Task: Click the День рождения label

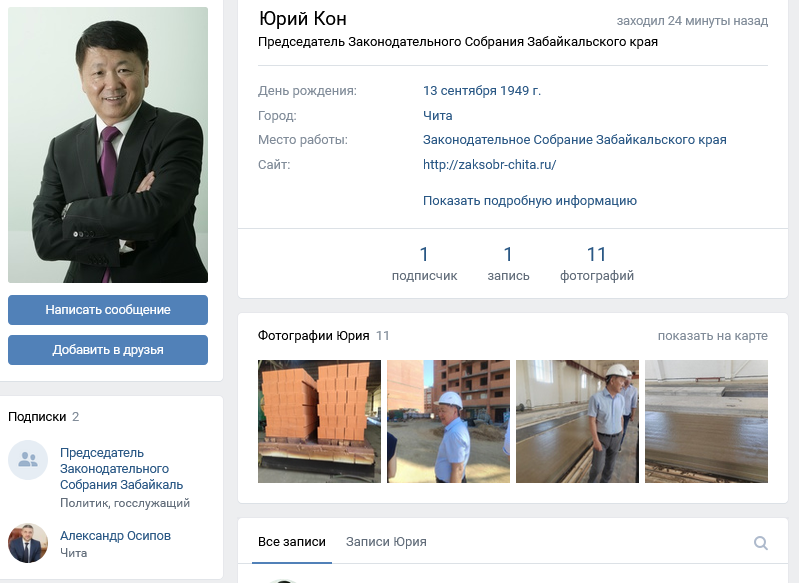Action: pyautogui.click(x=307, y=91)
